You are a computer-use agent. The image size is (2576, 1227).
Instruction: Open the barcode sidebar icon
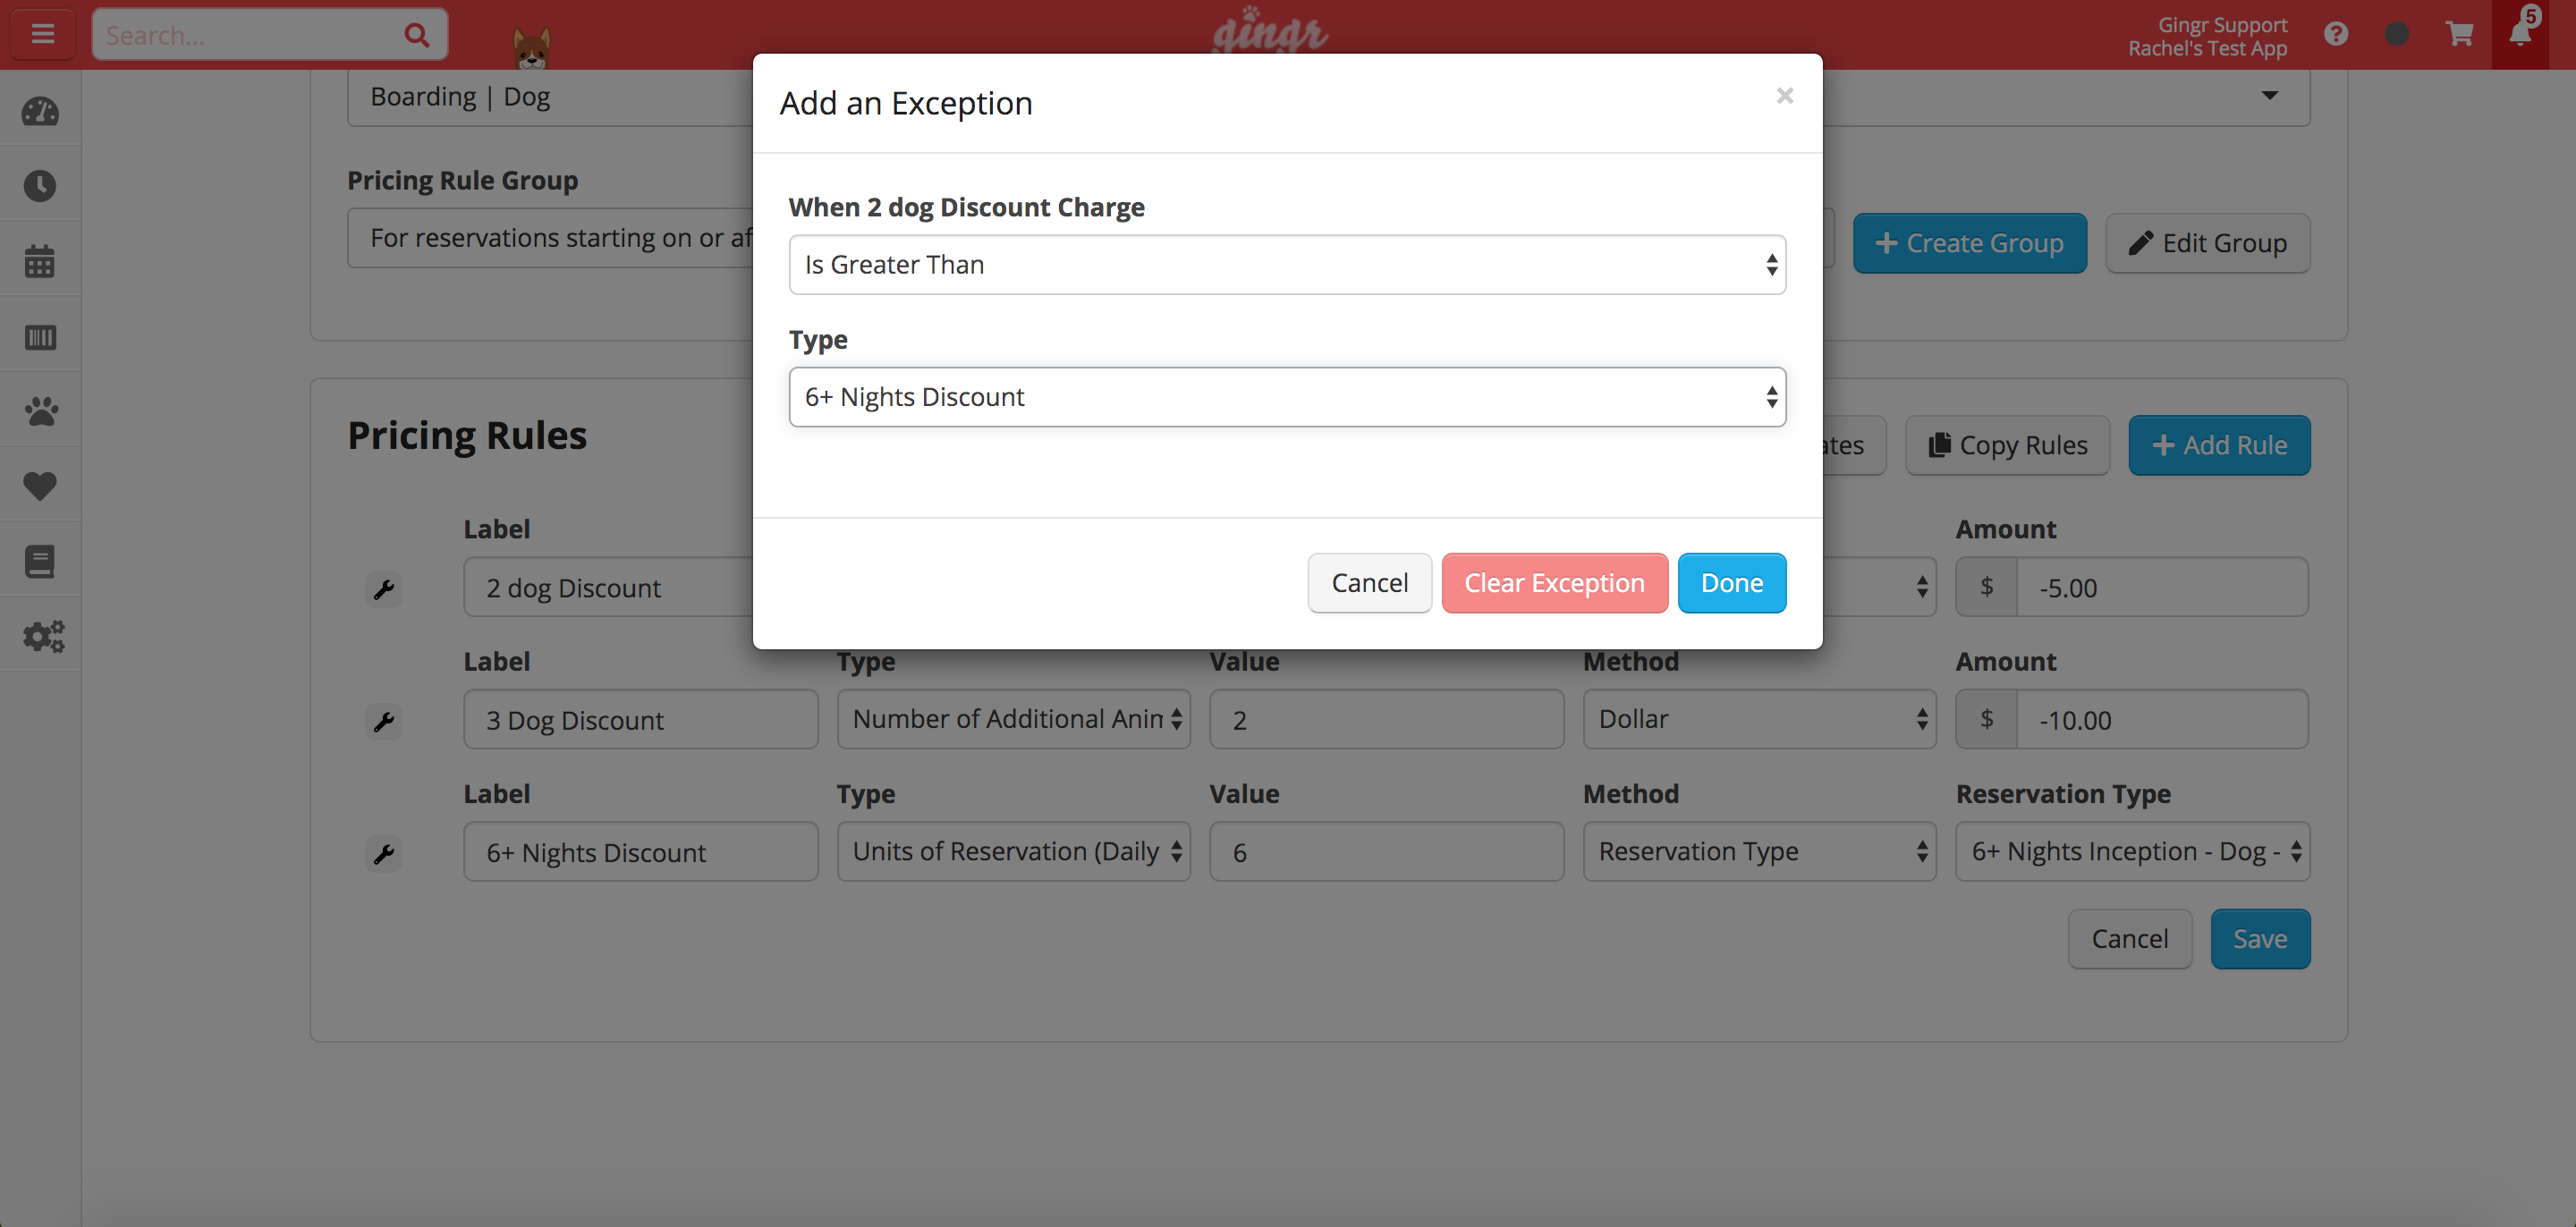(x=40, y=337)
